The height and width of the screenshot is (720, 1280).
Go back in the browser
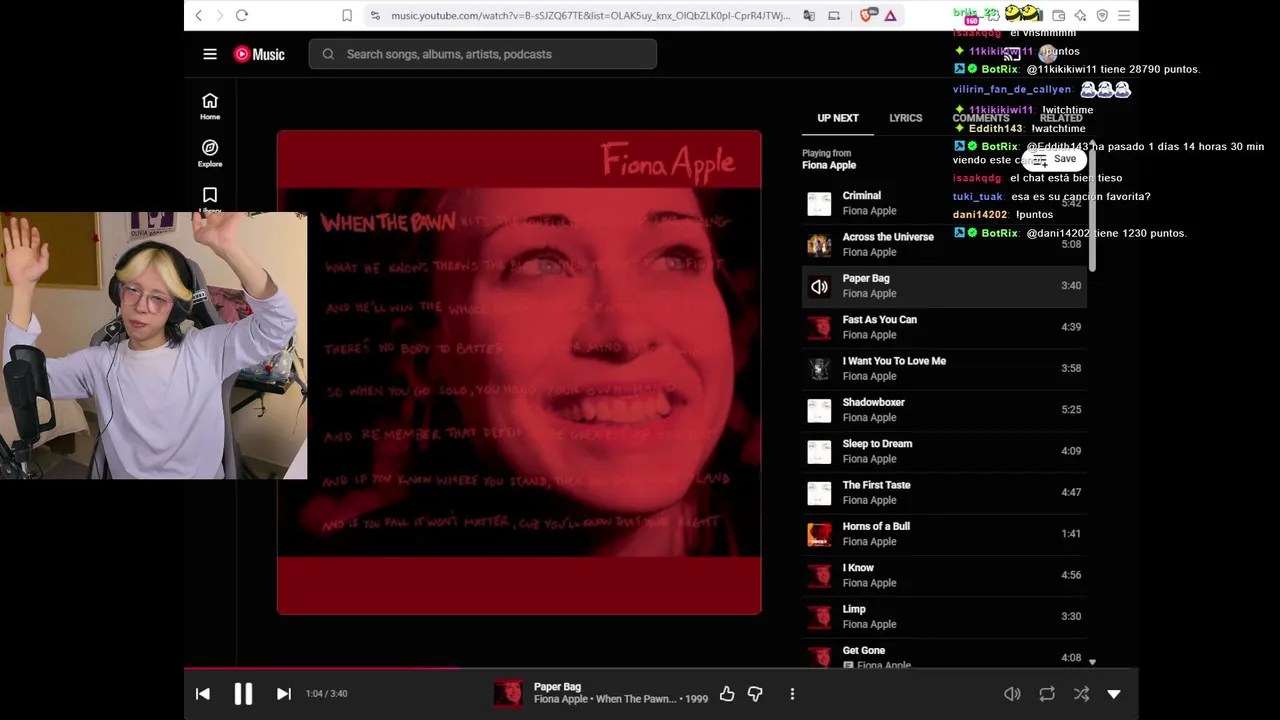tap(199, 15)
